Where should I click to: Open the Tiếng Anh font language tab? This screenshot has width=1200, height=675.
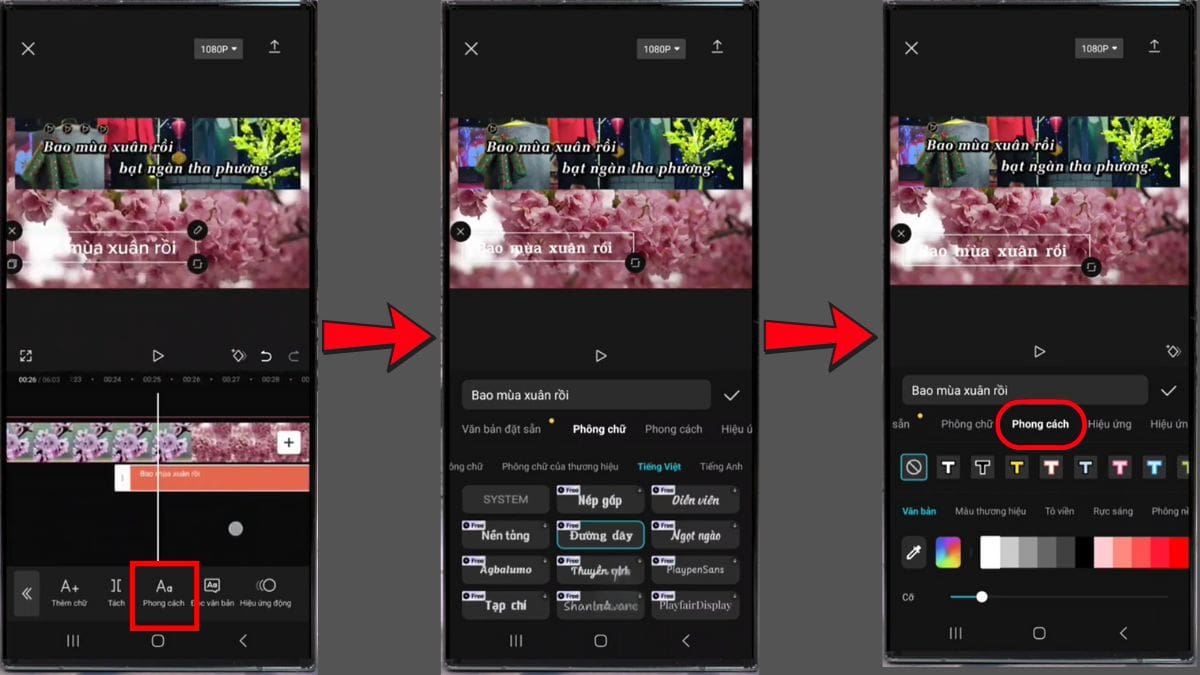coord(721,467)
